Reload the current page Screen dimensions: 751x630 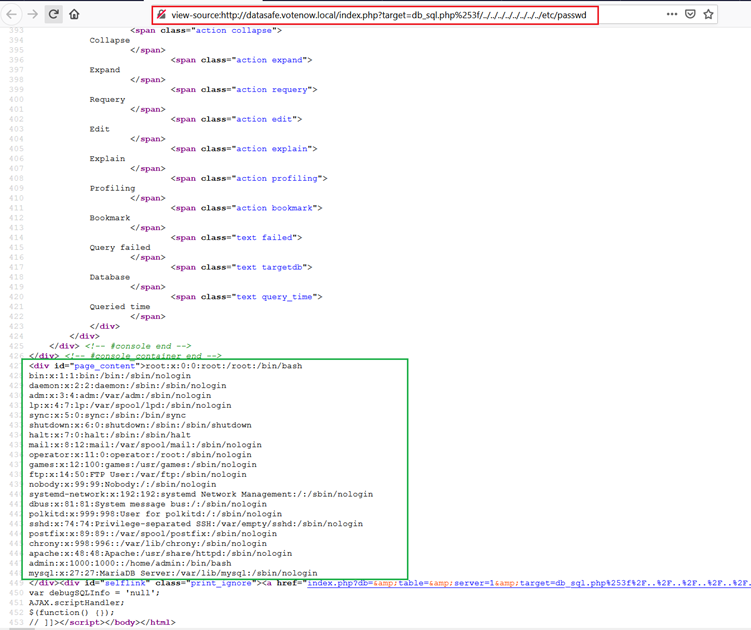54,15
